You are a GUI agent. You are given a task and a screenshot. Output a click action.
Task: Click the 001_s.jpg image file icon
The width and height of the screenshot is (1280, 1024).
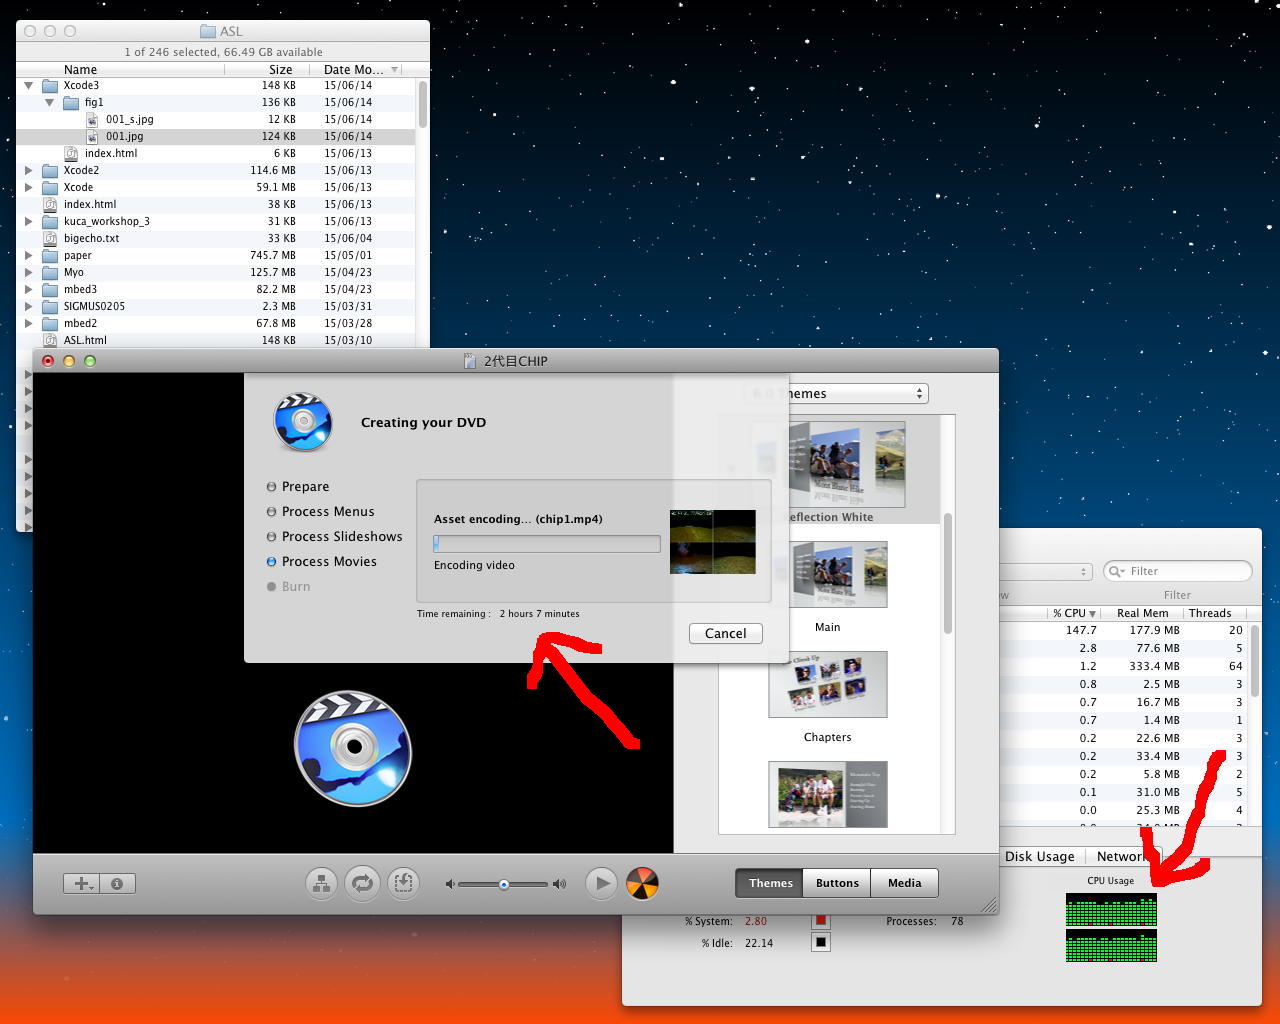(x=93, y=119)
